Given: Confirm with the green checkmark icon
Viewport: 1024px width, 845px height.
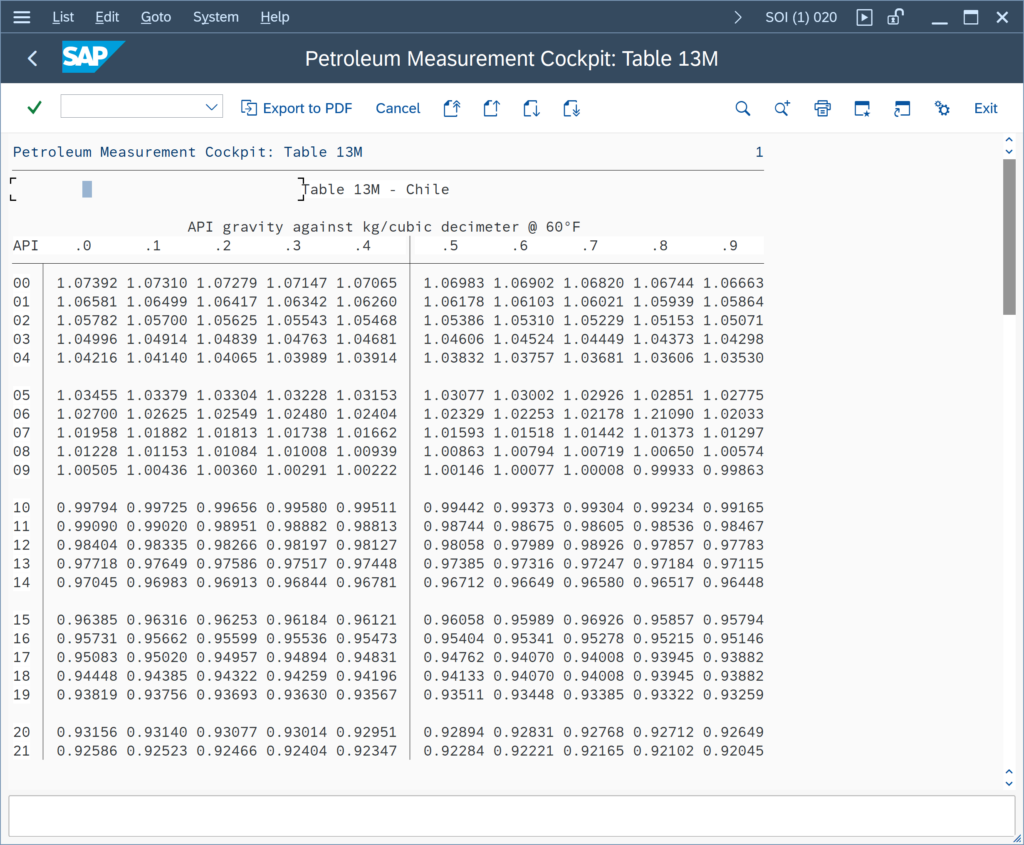Looking at the screenshot, I should [35, 108].
